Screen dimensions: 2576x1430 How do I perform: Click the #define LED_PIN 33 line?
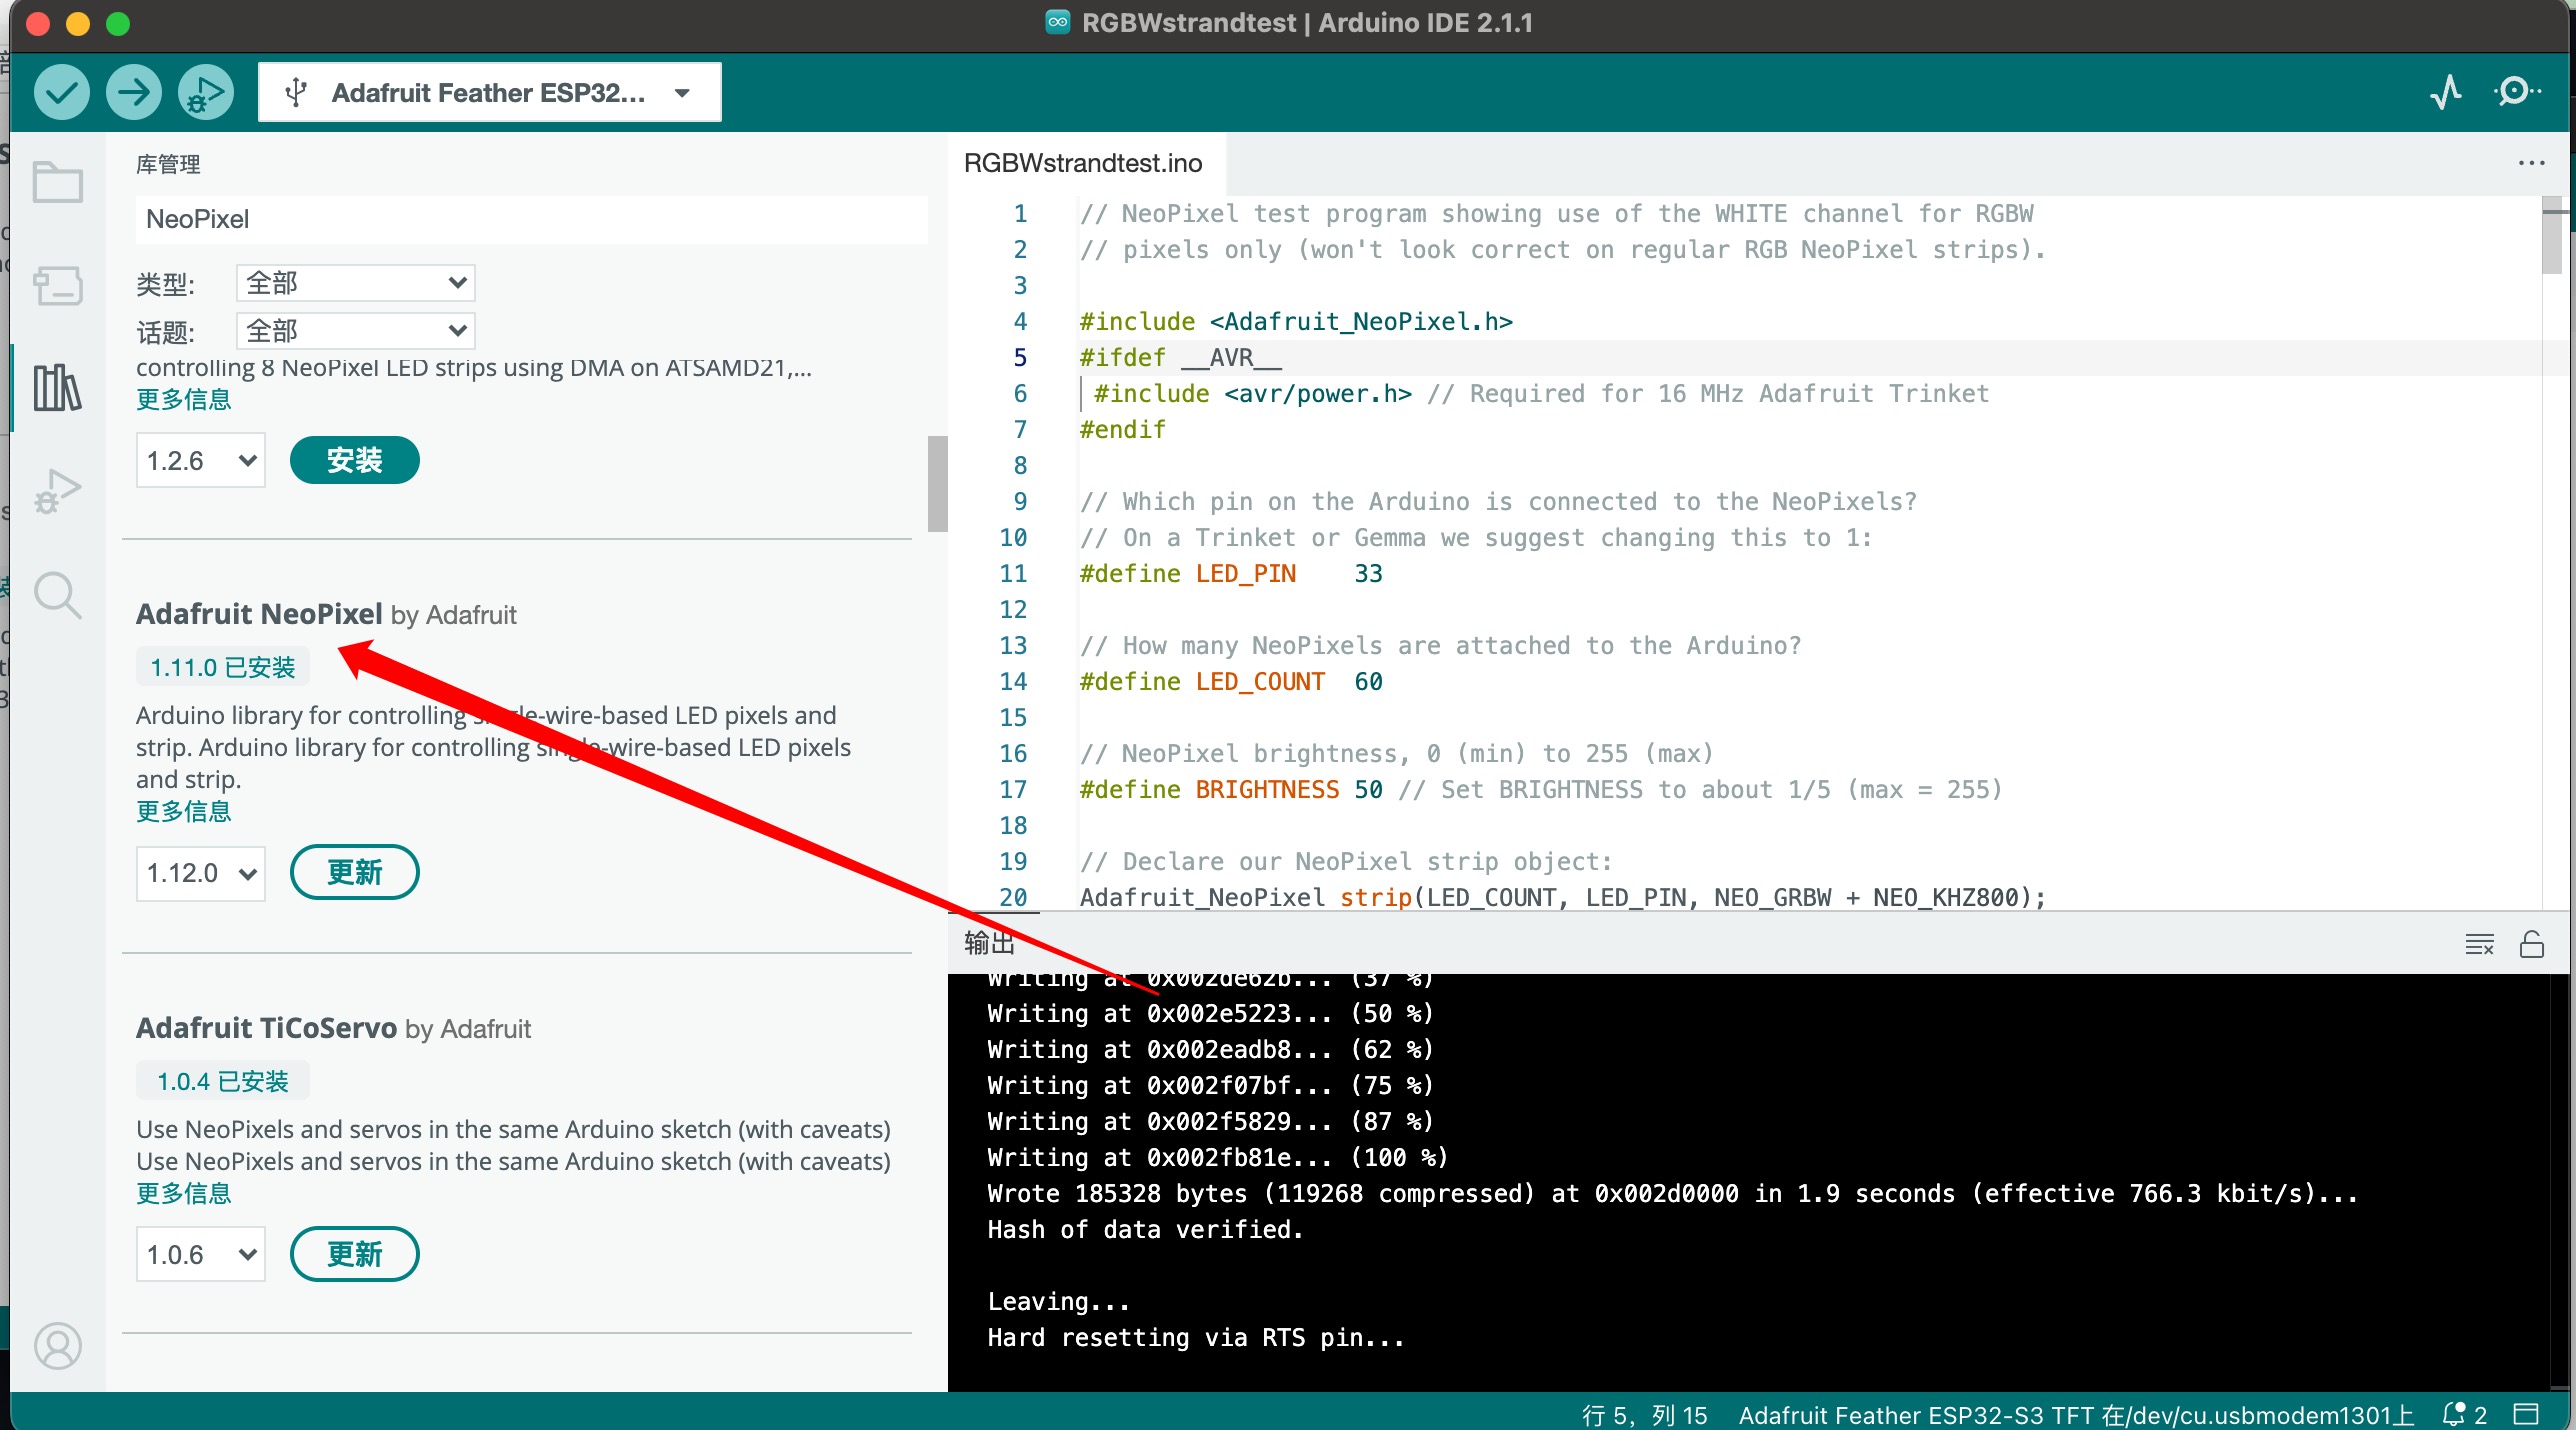1232,573
